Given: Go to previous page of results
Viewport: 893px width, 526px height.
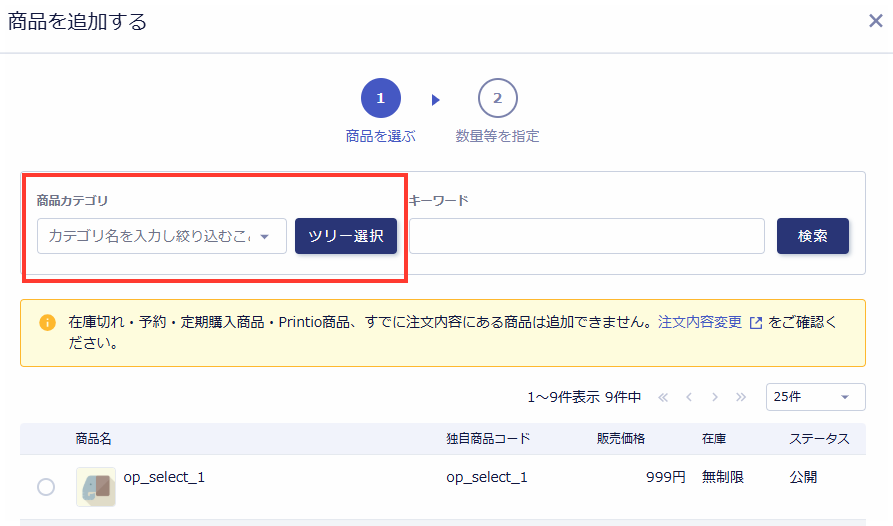Looking at the screenshot, I should click(689, 397).
